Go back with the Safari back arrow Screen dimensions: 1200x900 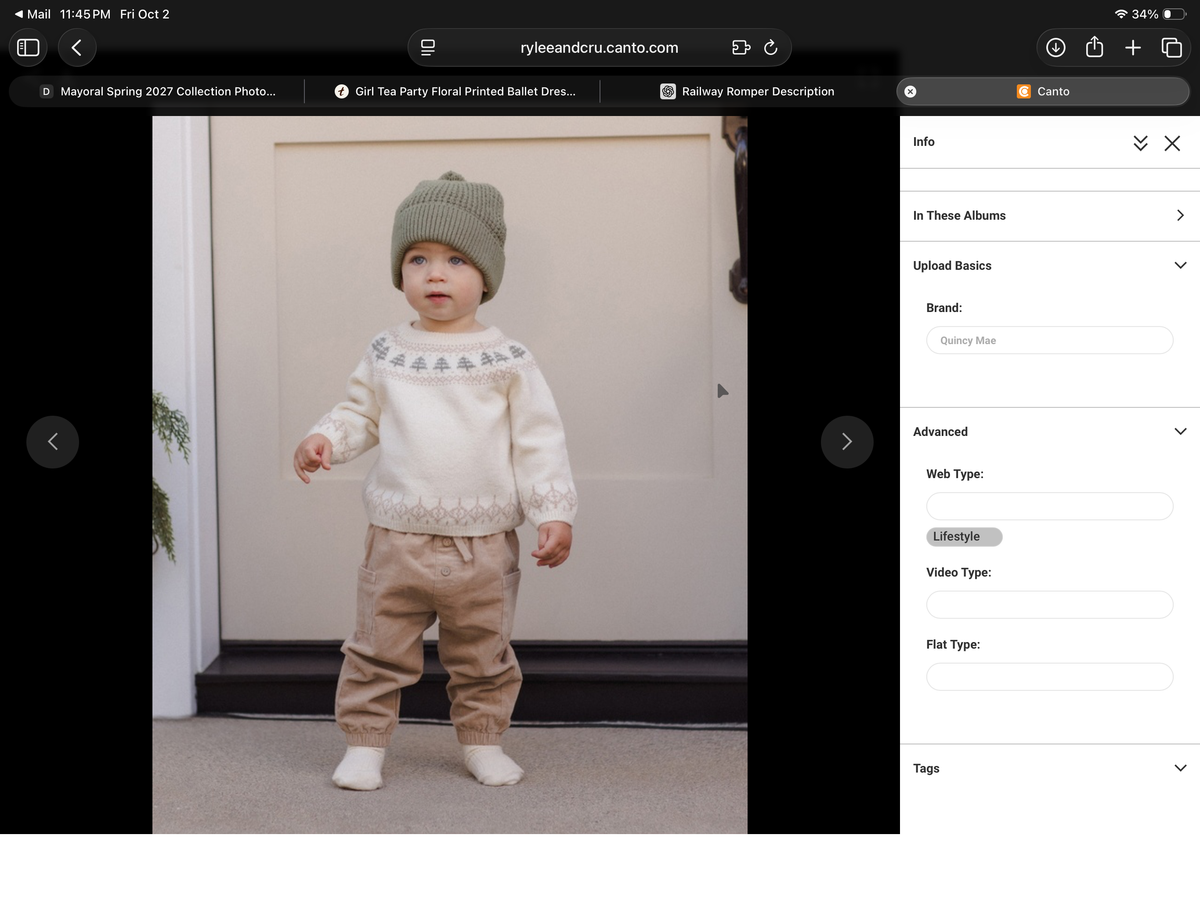(x=77, y=47)
